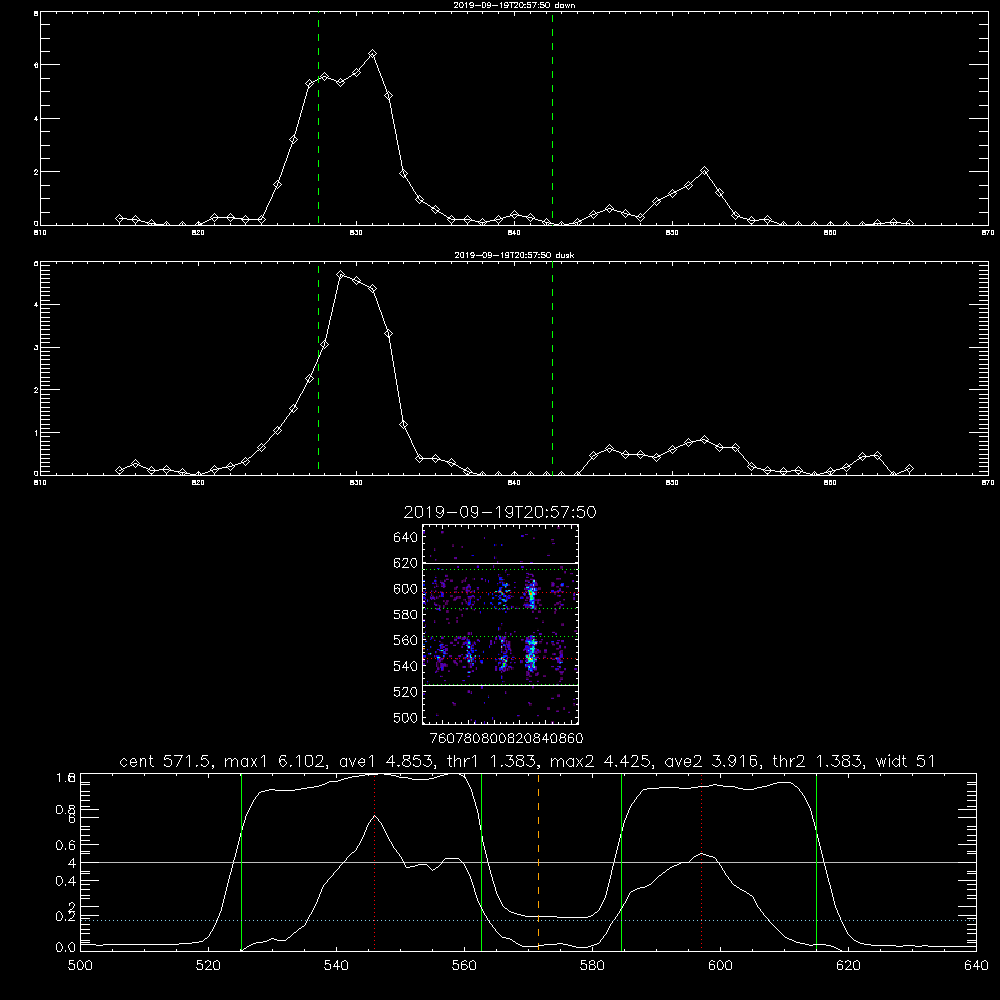
Task: Click the large '2019-09-19T20:57:50' title above image
Action: coord(500,512)
